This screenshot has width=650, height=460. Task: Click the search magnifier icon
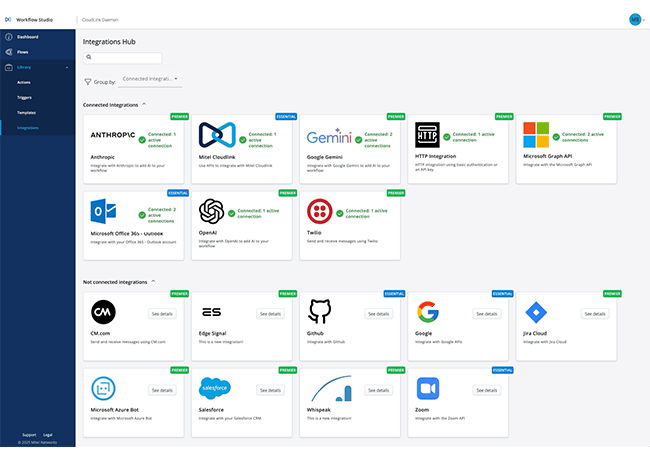click(89, 57)
